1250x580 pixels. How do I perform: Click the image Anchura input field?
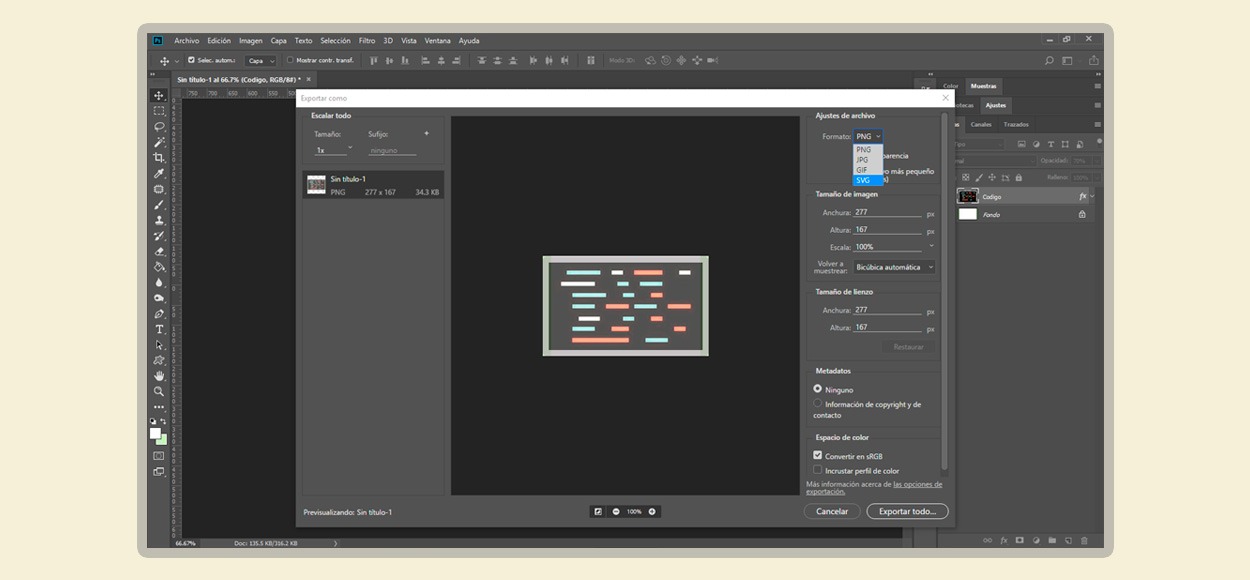[x=888, y=212]
